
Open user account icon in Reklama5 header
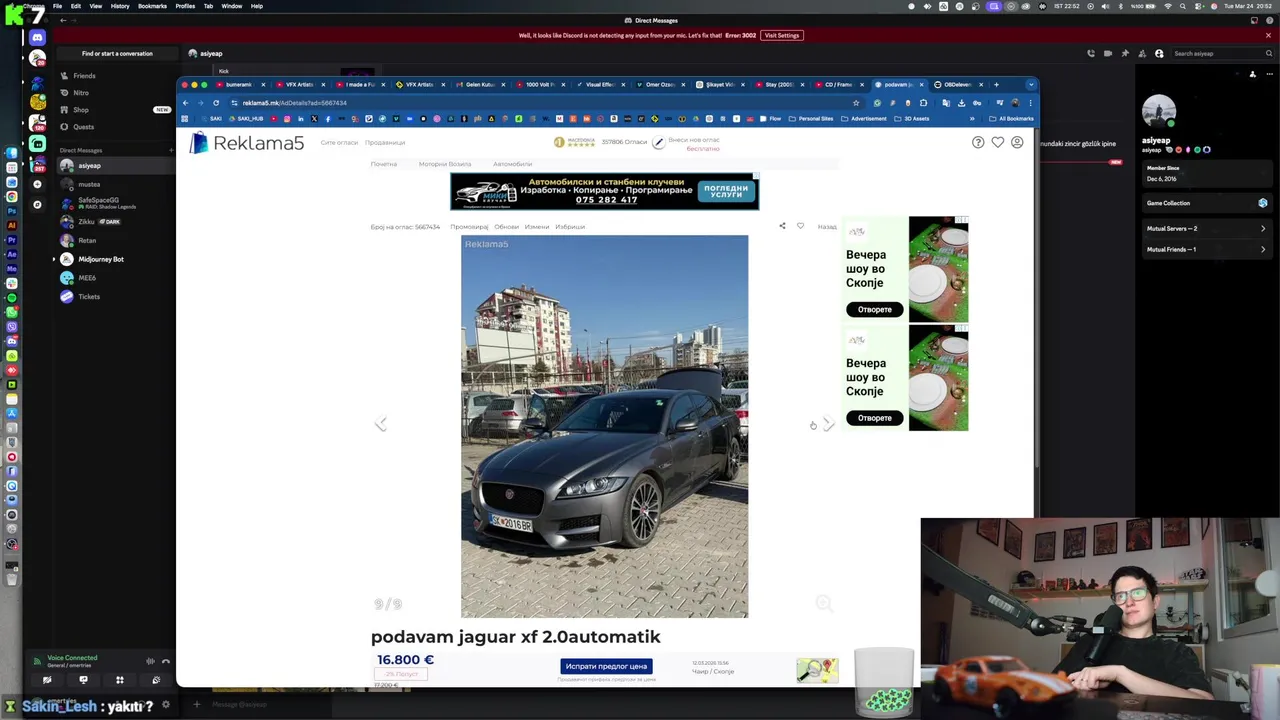pos(1017,143)
